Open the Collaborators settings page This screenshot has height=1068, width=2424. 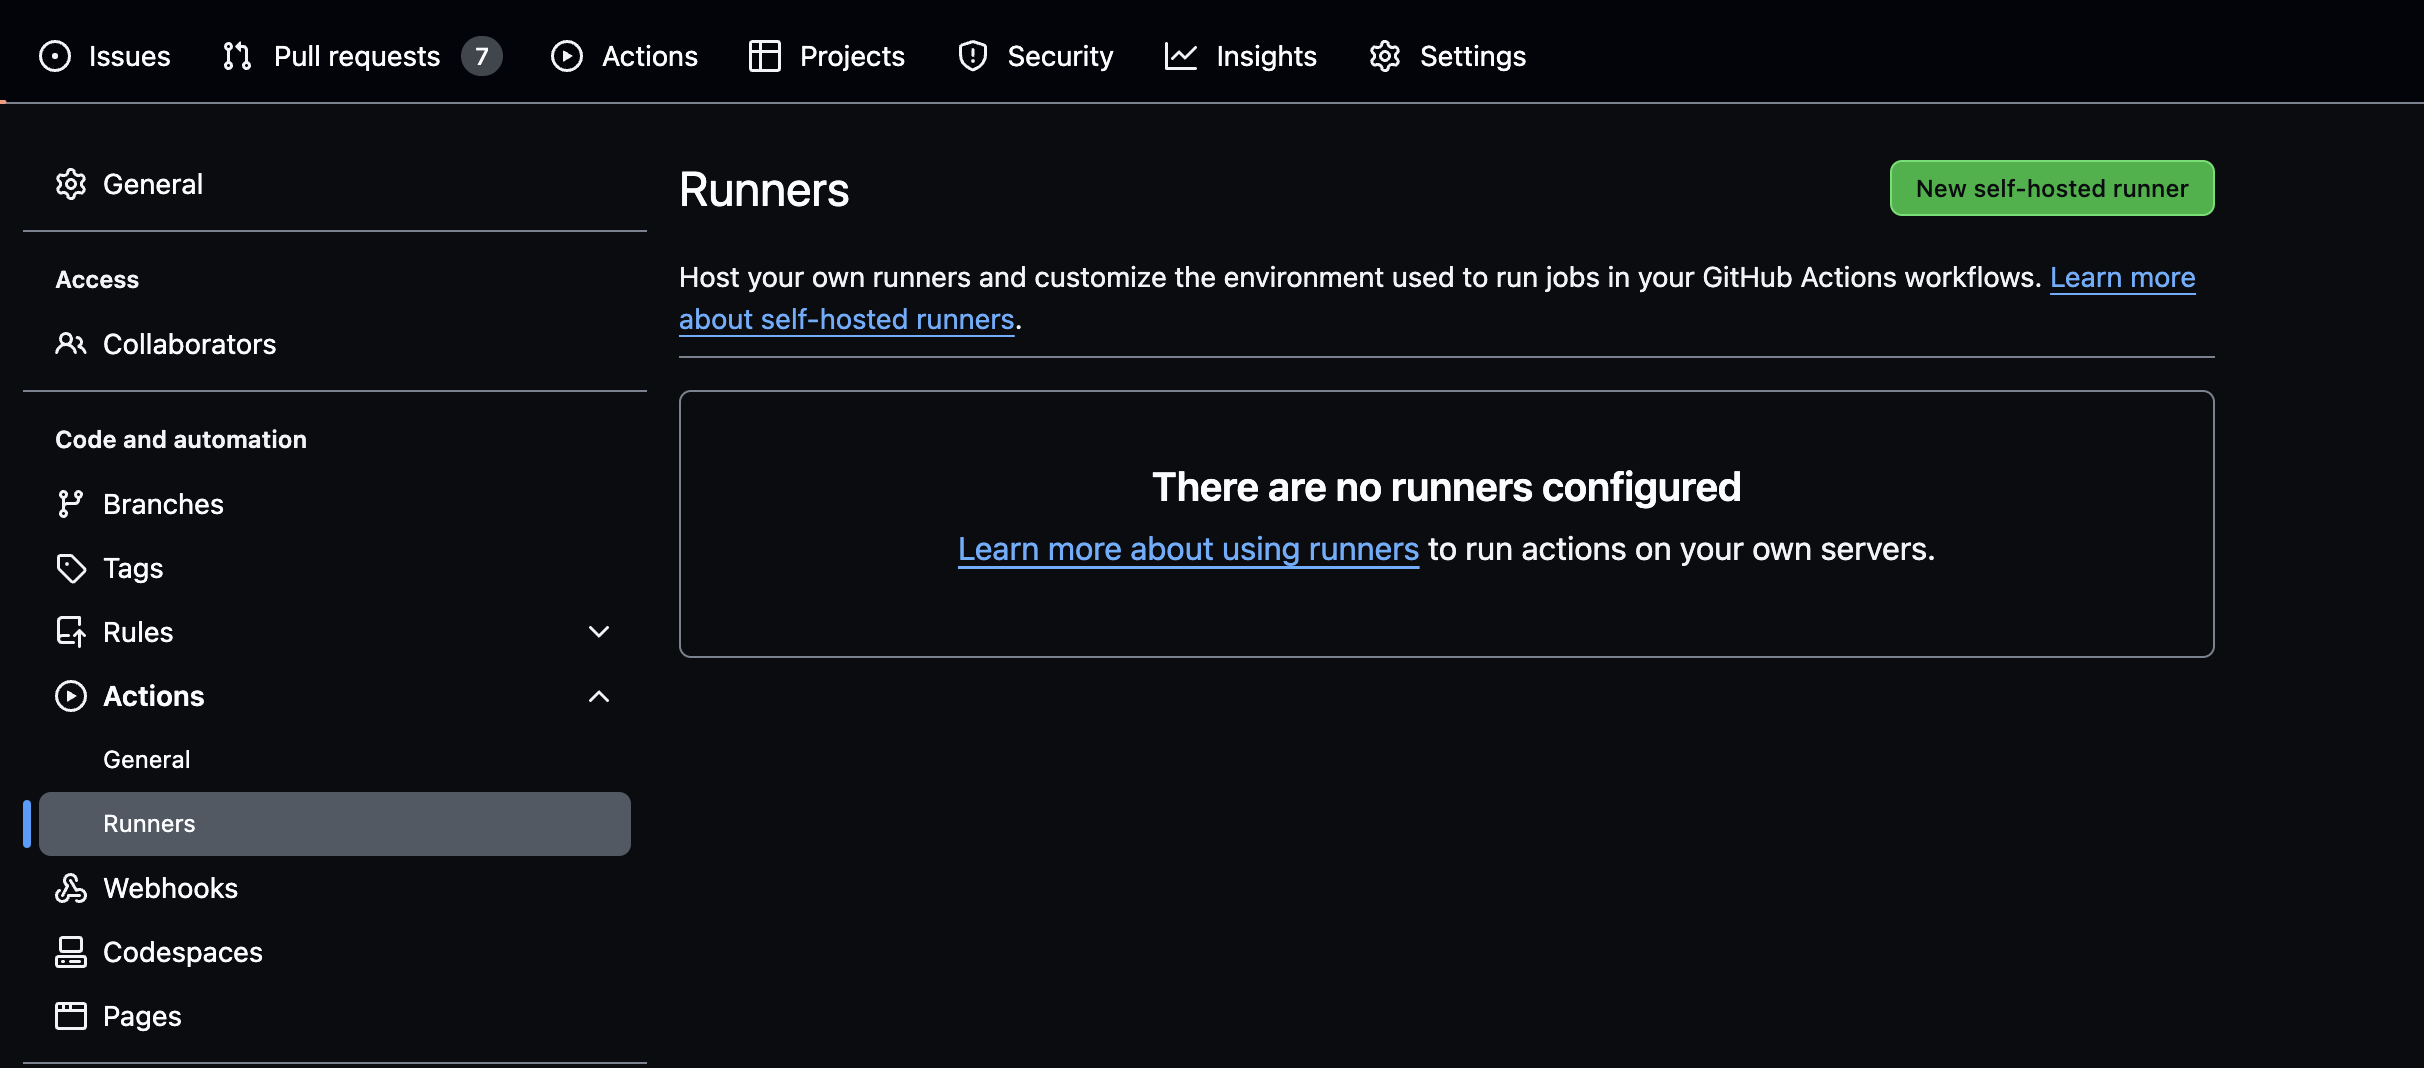pyautogui.click(x=189, y=344)
